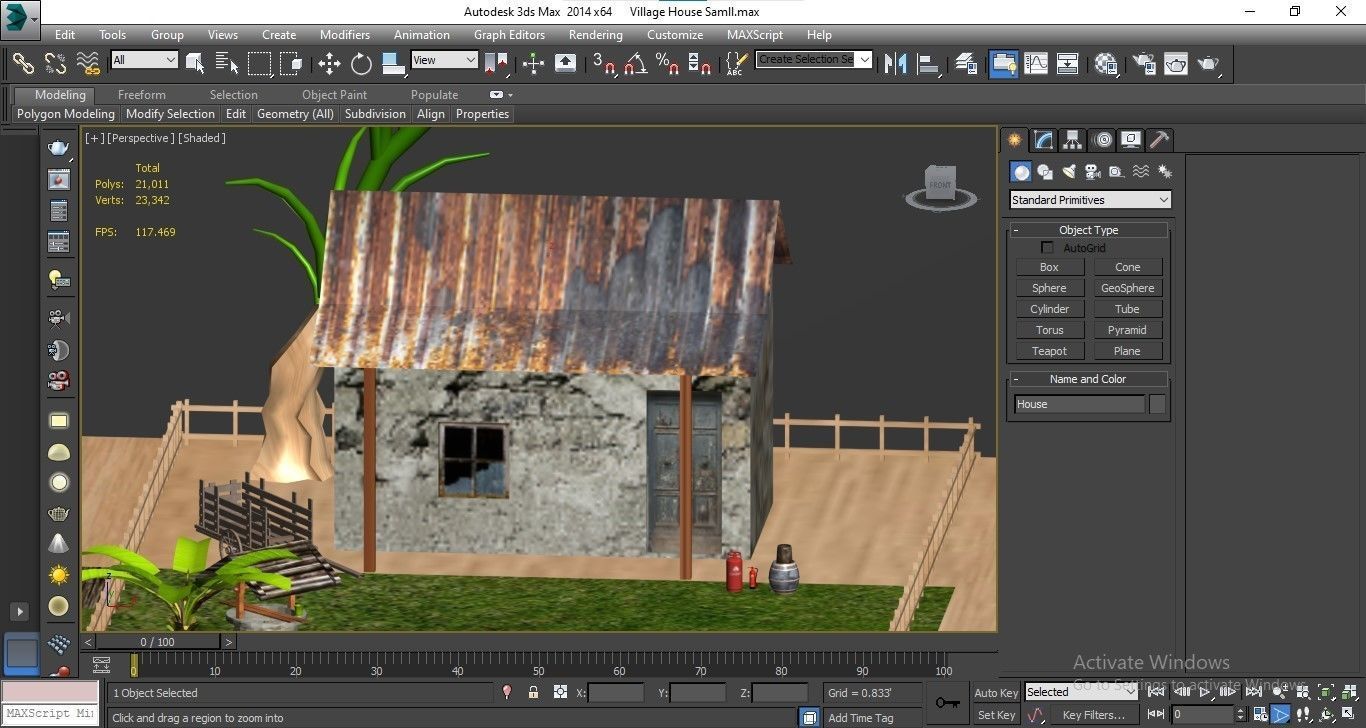
Task: Toggle the Selection Lock padlock
Action: [533, 692]
